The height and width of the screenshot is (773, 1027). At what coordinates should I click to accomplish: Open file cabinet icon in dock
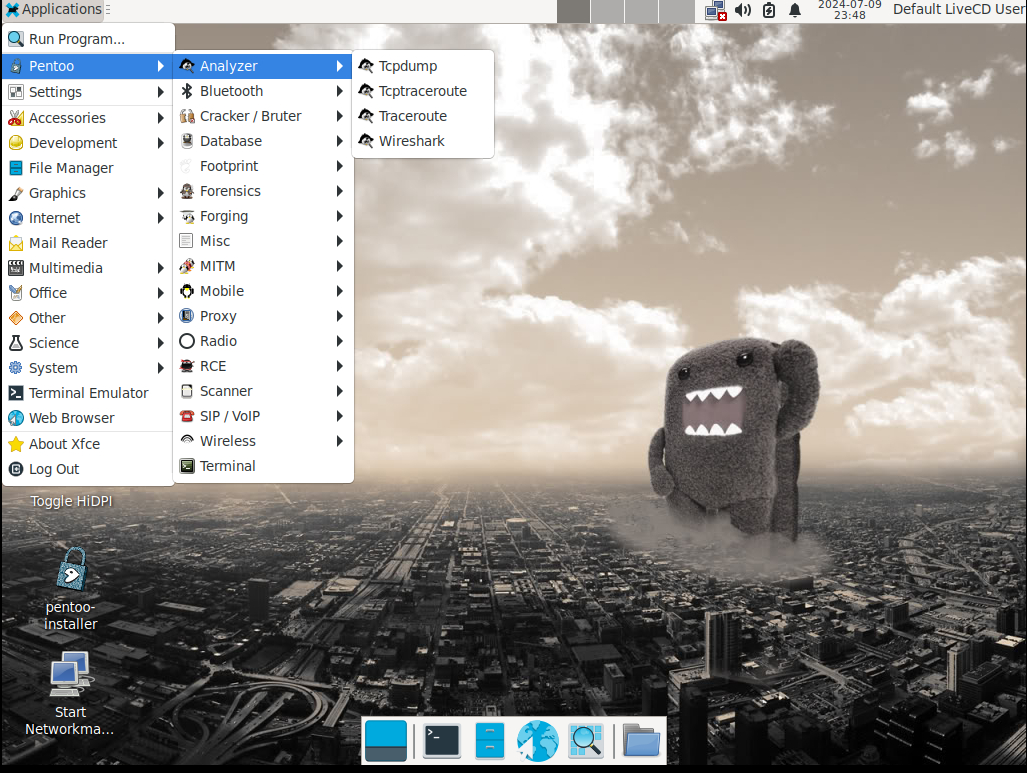click(x=490, y=741)
